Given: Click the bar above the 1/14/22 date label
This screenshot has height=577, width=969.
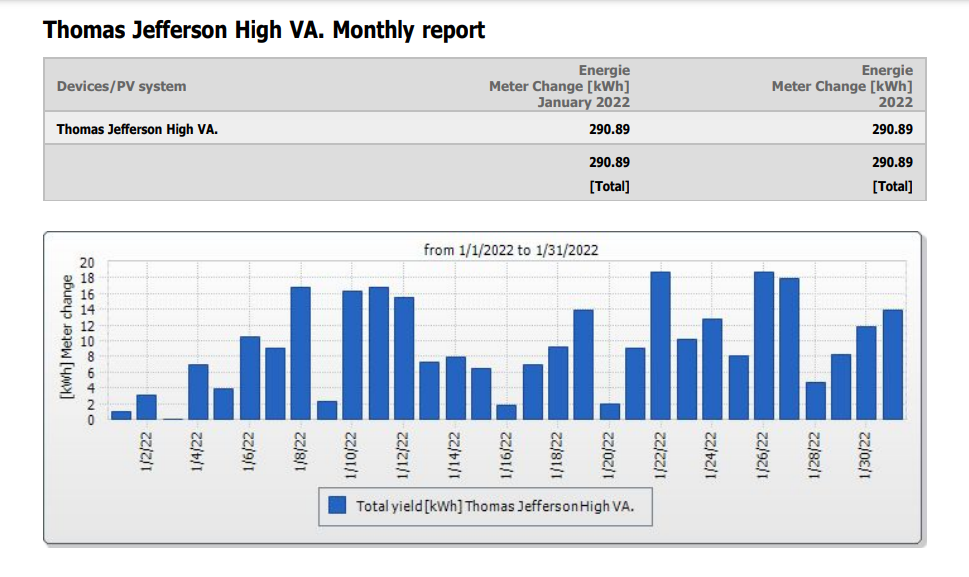Looking at the screenshot, I should 455,389.
